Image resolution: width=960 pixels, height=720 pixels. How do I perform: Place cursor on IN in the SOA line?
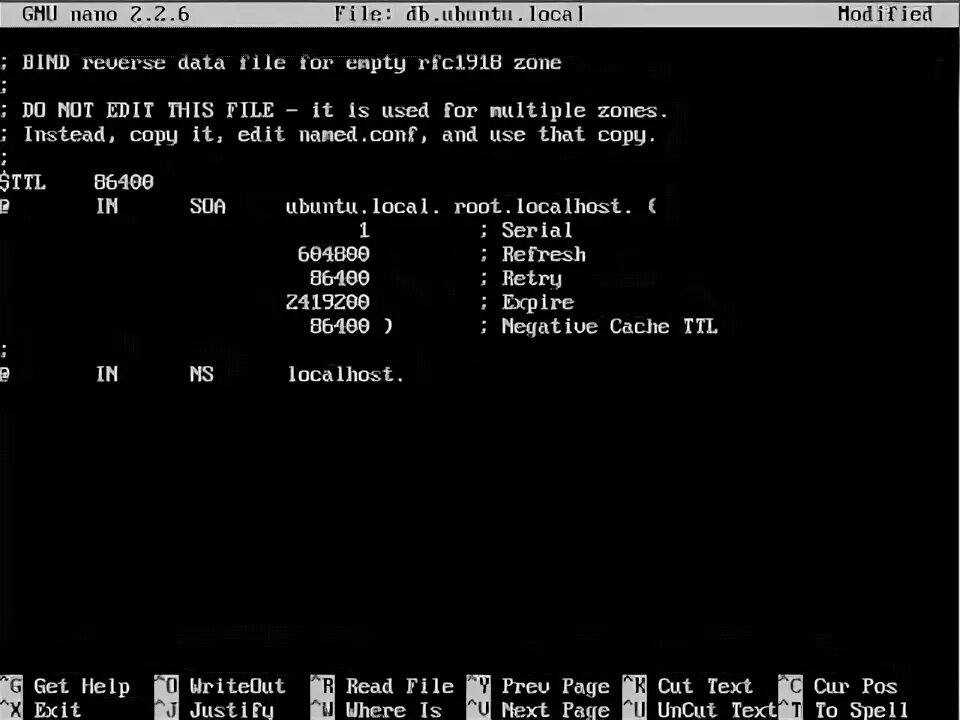click(x=107, y=206)
